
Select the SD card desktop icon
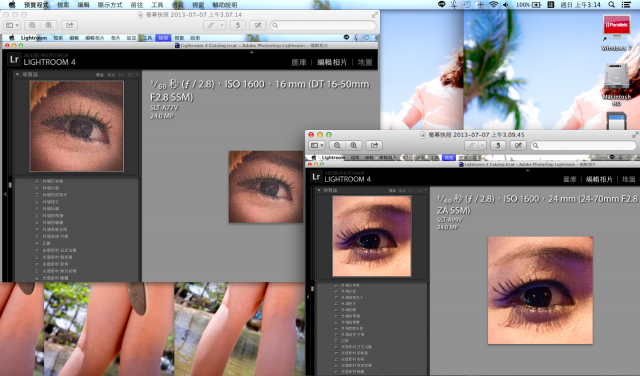click(616, 121)
